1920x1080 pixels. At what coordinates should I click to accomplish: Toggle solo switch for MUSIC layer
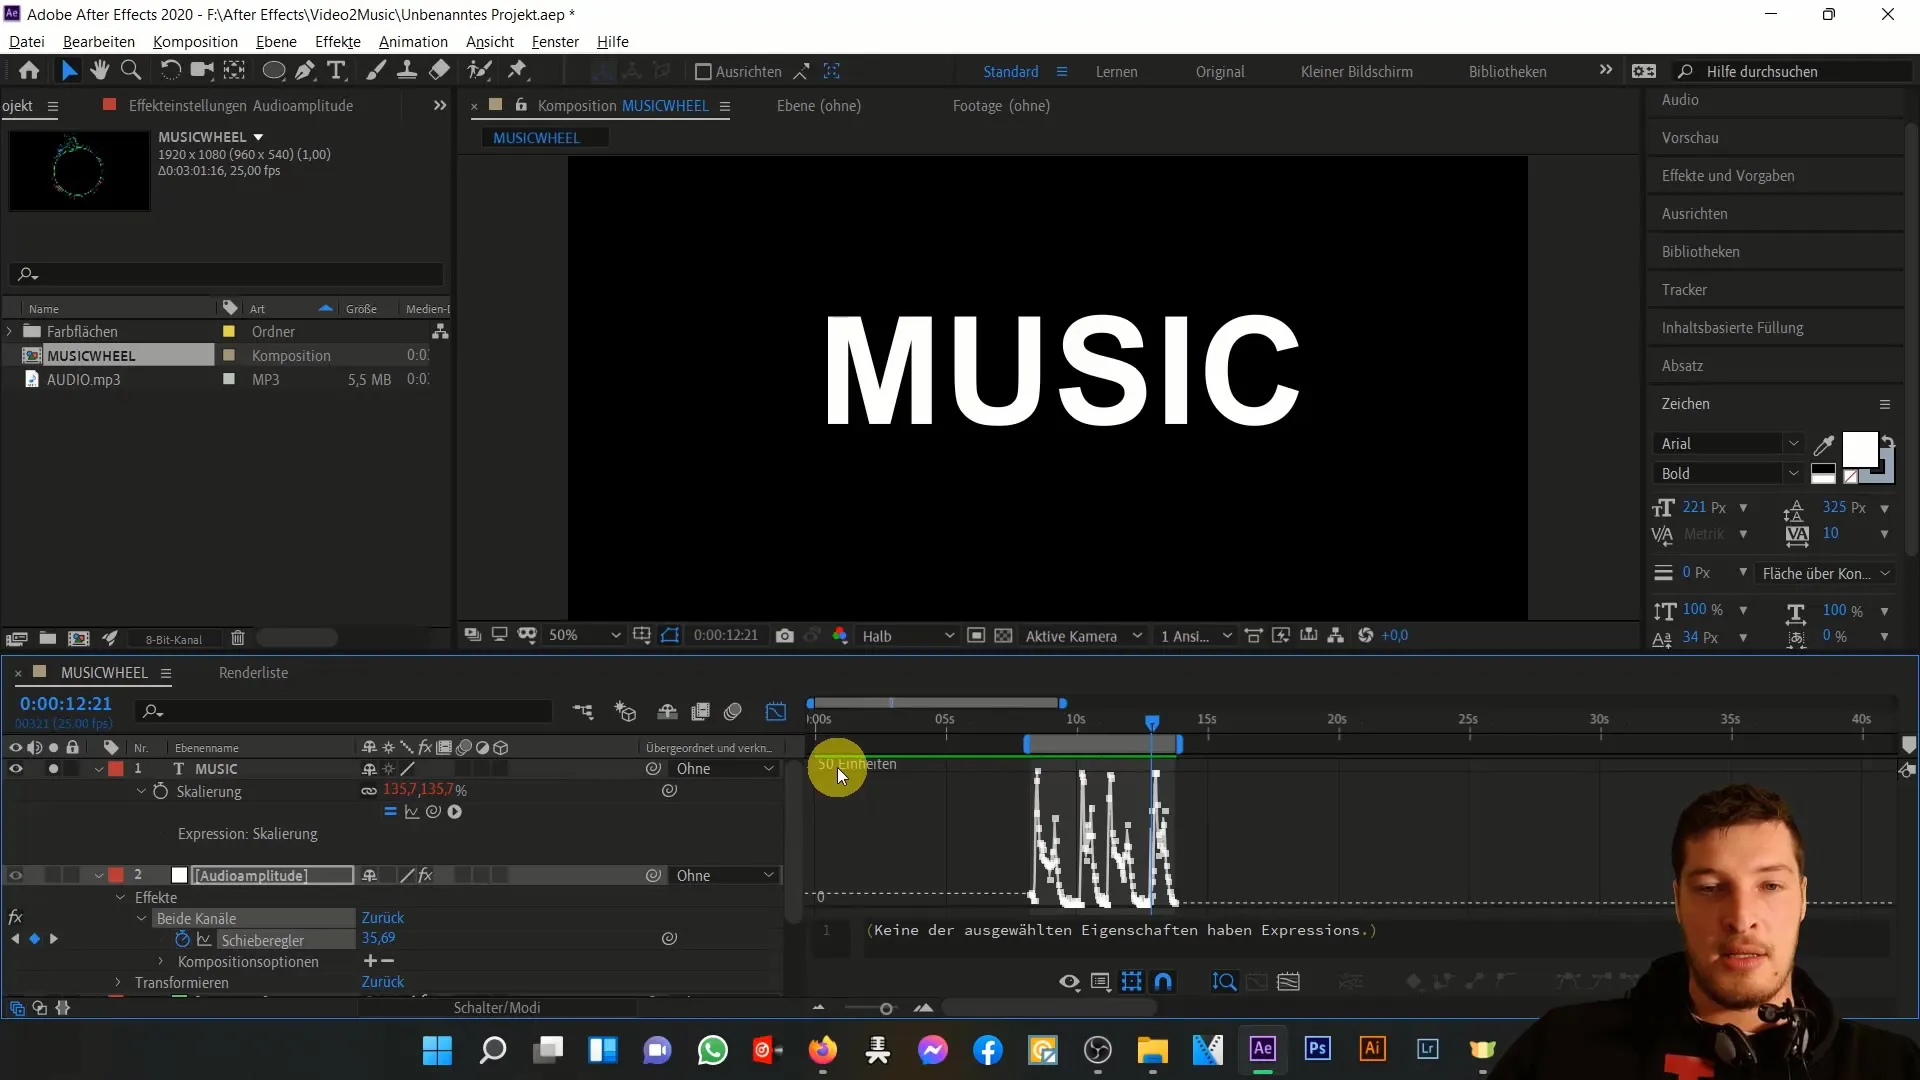click(x=53, y=769)
